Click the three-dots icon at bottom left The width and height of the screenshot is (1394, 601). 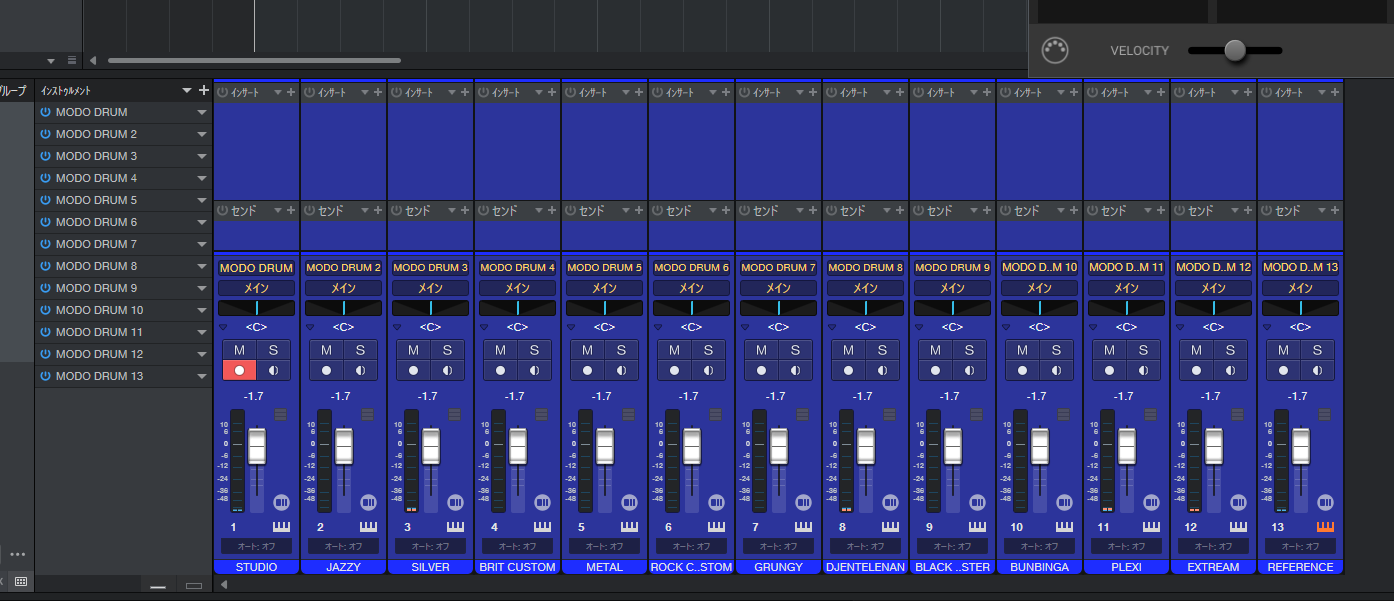(18, 554)
